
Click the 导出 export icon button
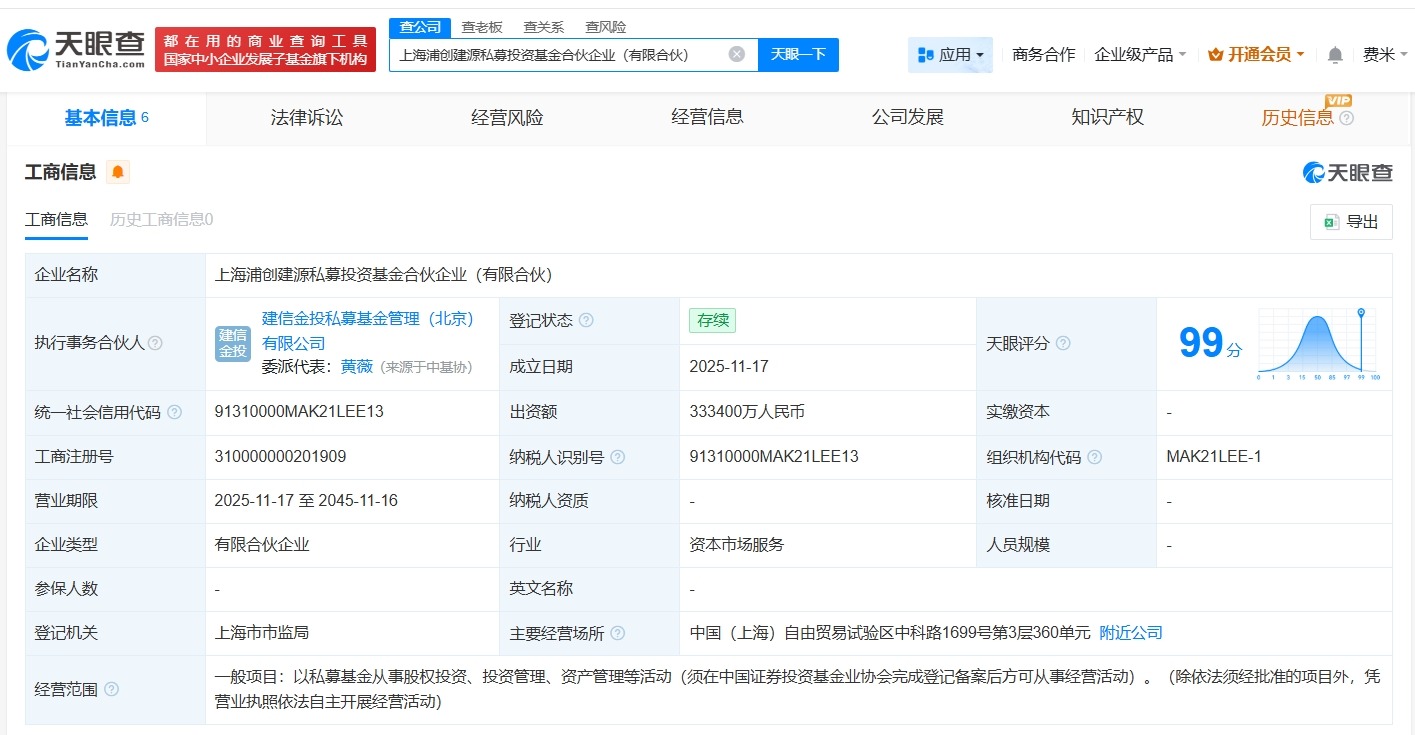1350,222
